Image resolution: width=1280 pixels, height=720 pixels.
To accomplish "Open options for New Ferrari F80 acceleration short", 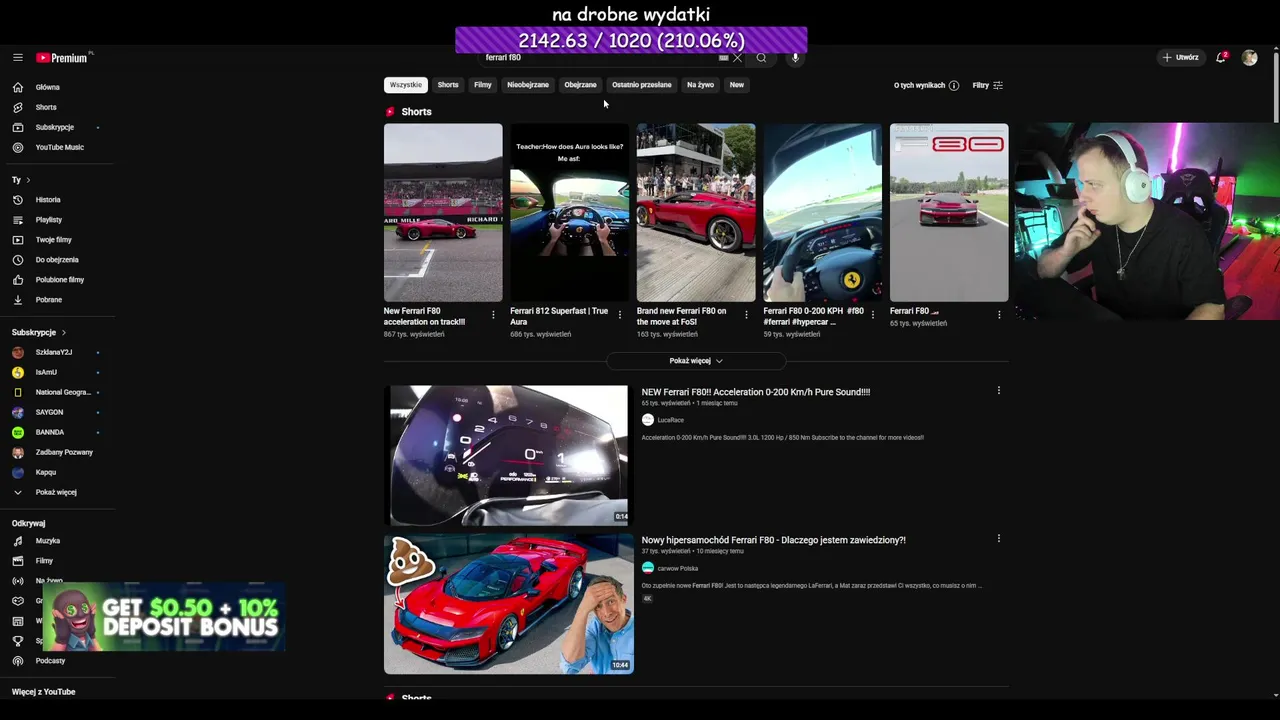I will [x=493, y=315].
